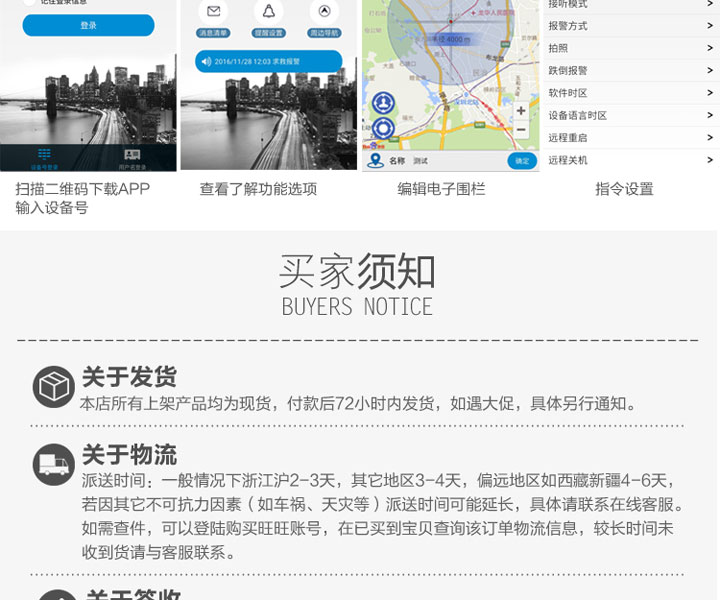Image resolution: width=720 pixels, height=600 pixels.
Task: Select the 远程重启 menu row
Action: (630, 138)
